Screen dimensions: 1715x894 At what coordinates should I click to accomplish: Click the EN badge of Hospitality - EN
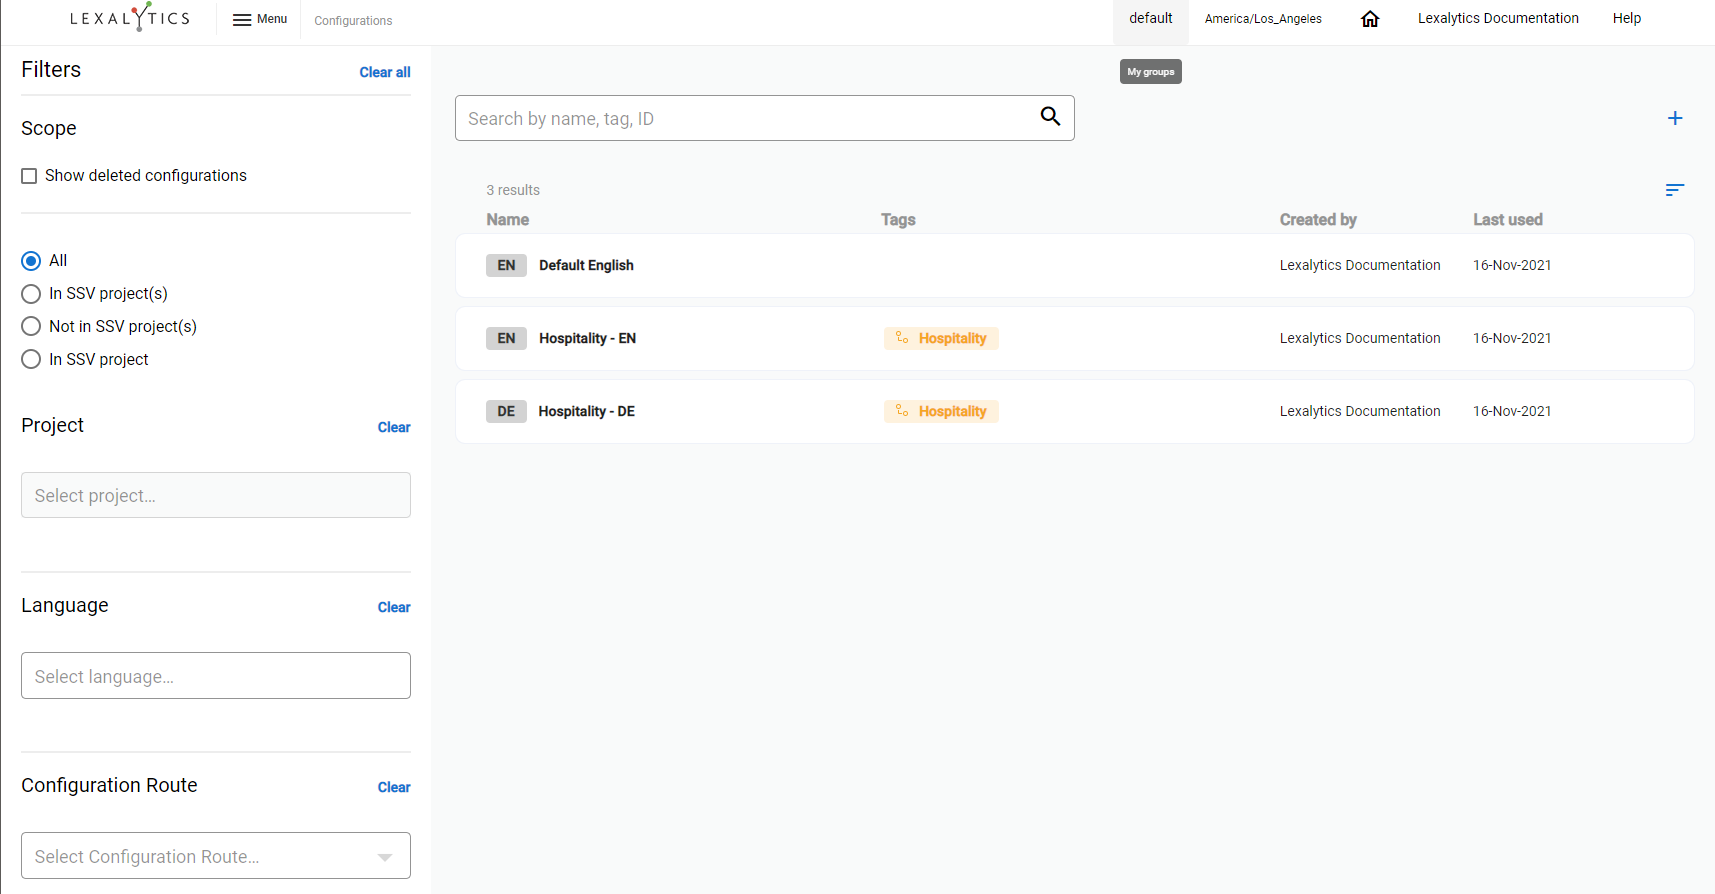point(506,338)
